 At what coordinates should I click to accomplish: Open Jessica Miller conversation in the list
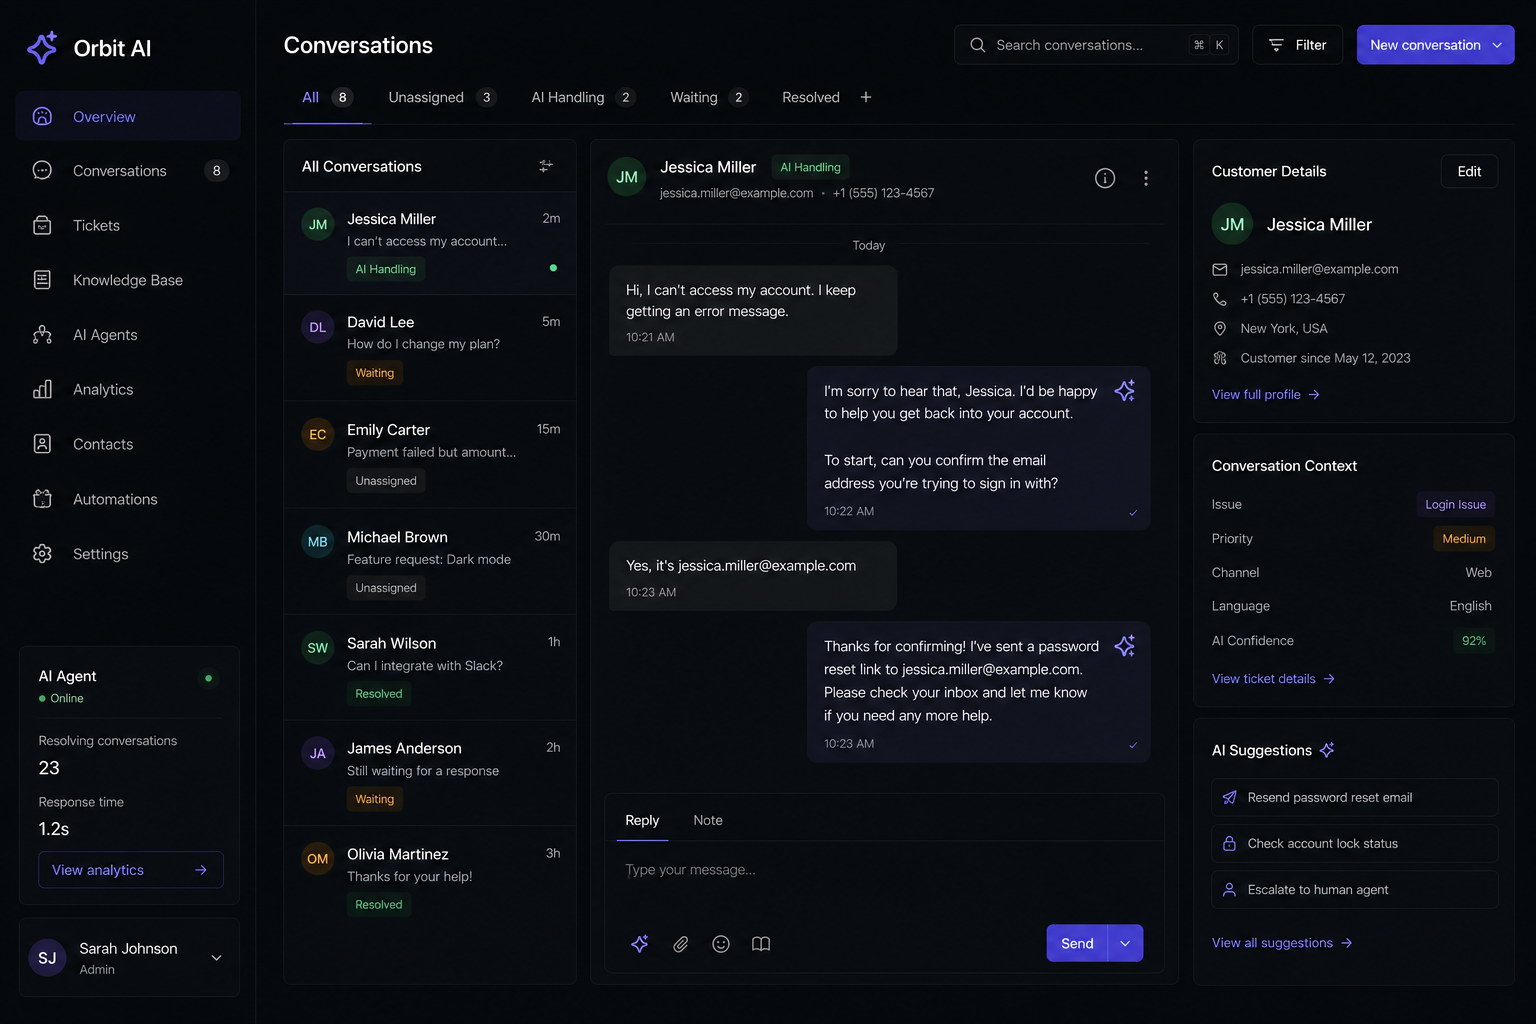[430, 243]
